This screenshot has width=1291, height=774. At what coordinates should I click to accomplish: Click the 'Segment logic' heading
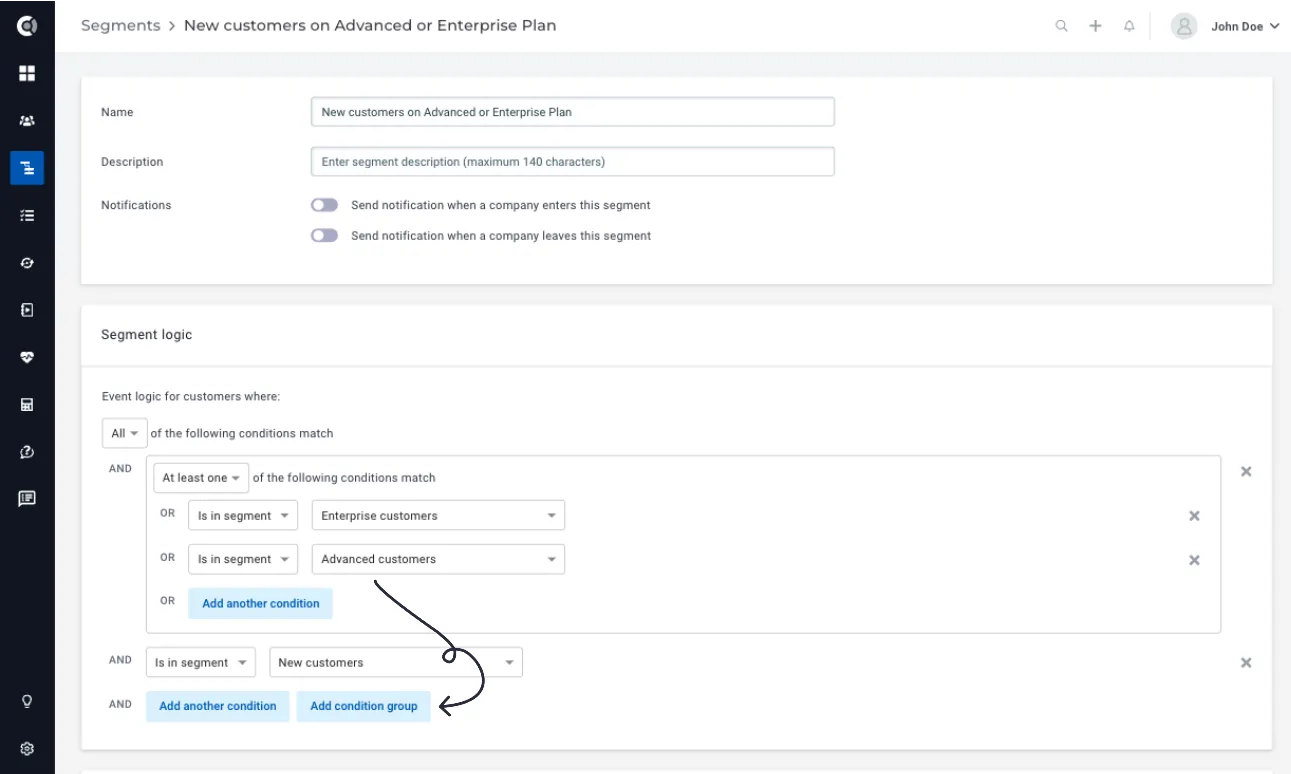point(147,335)
